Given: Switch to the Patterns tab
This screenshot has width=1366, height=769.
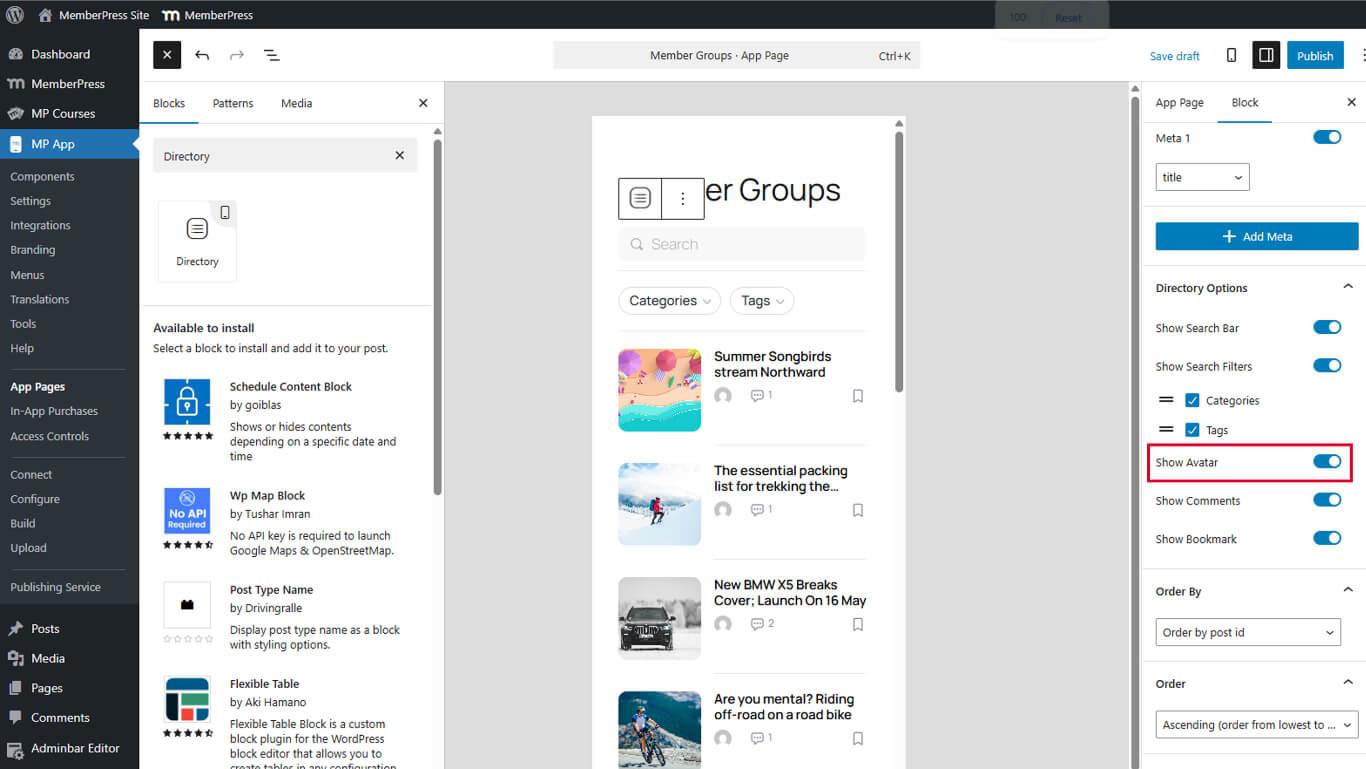Looking at the screenshot, I should pyautogui.click(x=233, y=103).
